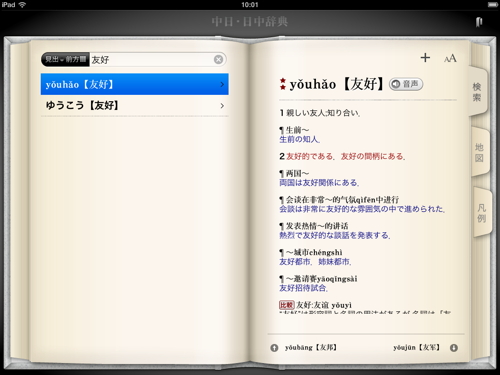Tap translation 熱烈で友好的な談話を発表する
Image resolution: width=500 pixels, height=375 pixels.
click(x=335, y=236)
